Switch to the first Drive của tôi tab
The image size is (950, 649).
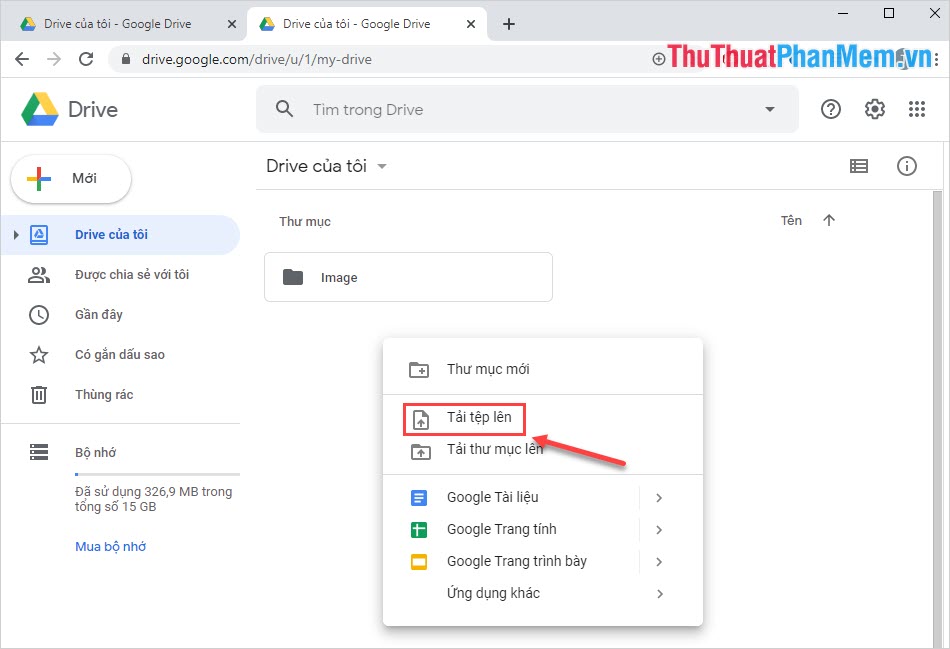[118, 24]
